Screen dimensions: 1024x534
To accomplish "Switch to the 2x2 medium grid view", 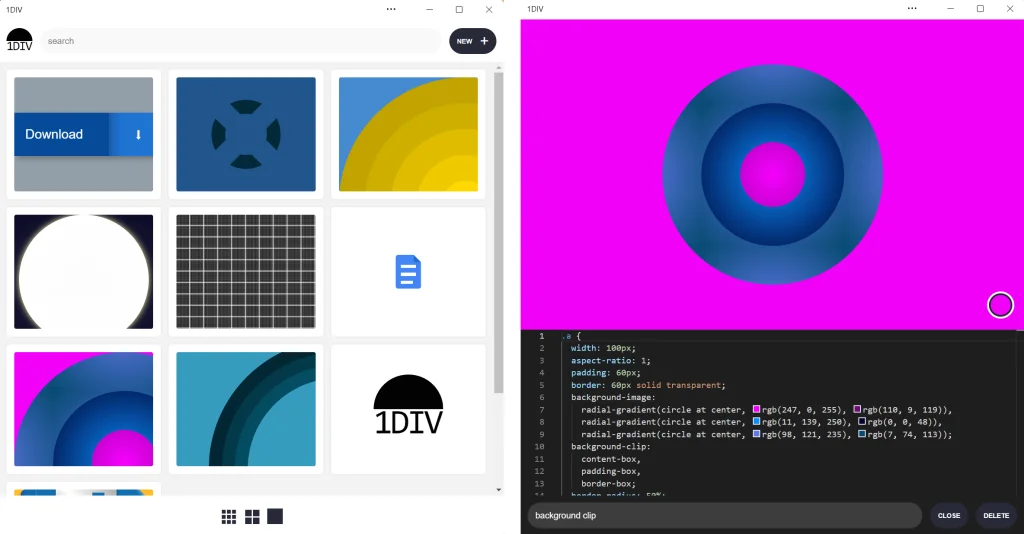I will coord(252,516).
